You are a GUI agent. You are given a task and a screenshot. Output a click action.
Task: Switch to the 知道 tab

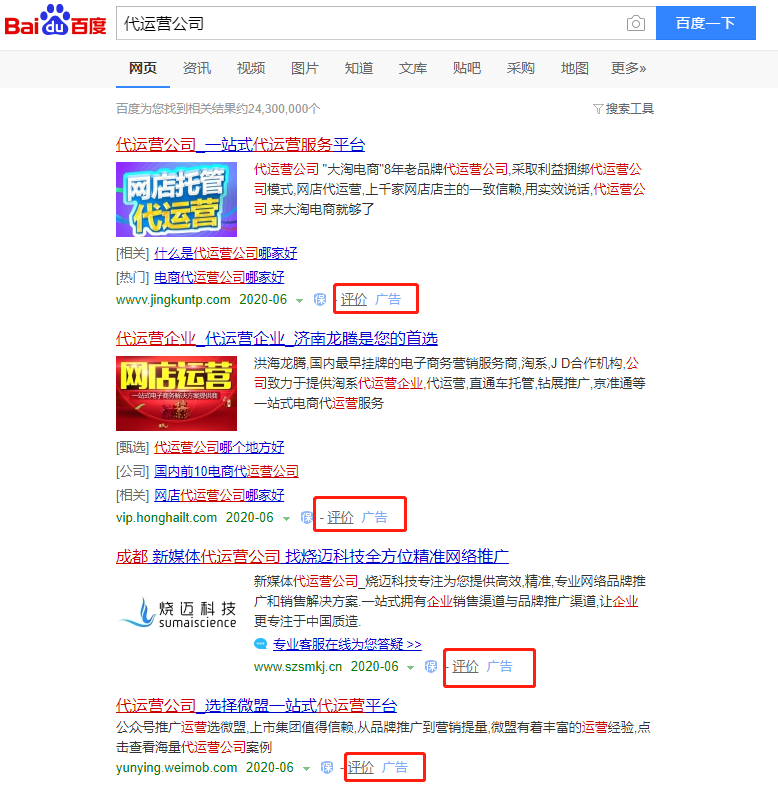[359, 68]
